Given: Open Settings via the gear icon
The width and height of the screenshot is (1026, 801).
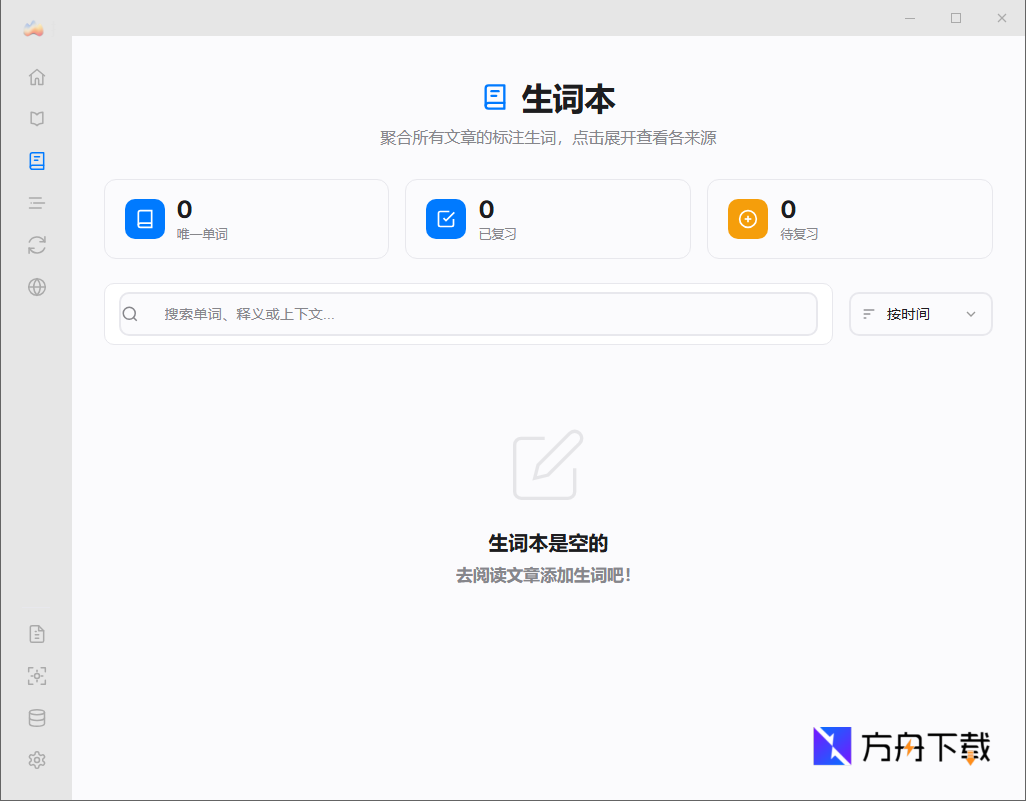Looking at the screenshot, I should [x=36, y=760].
